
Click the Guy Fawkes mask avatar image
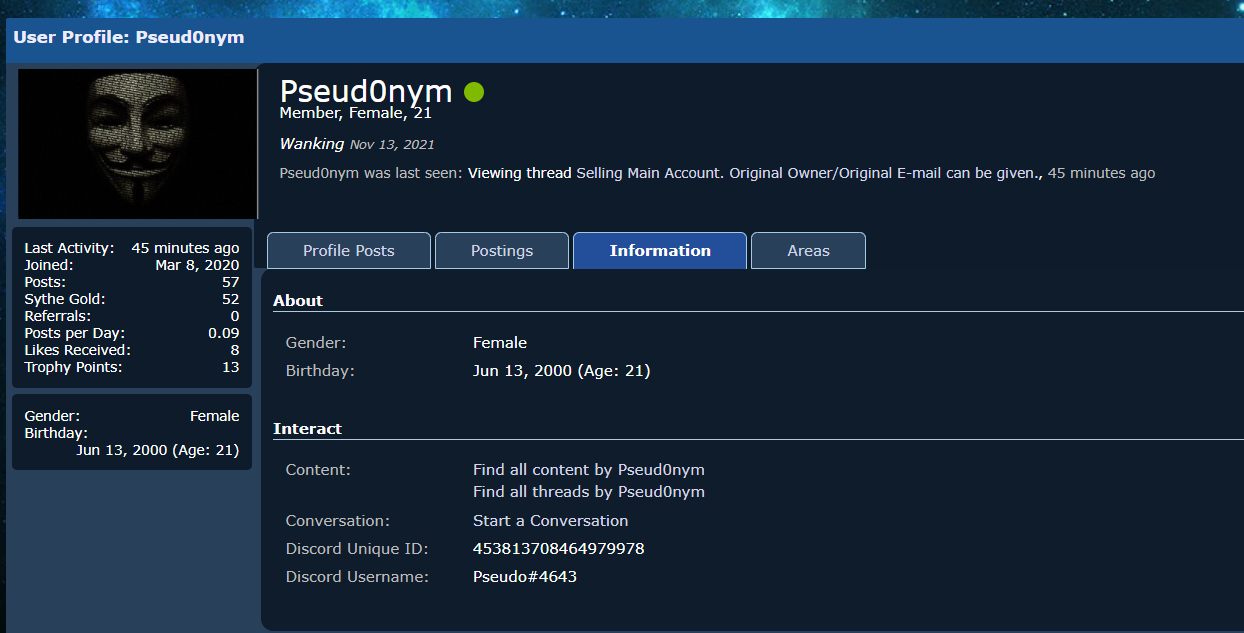[x=138, y=144]
